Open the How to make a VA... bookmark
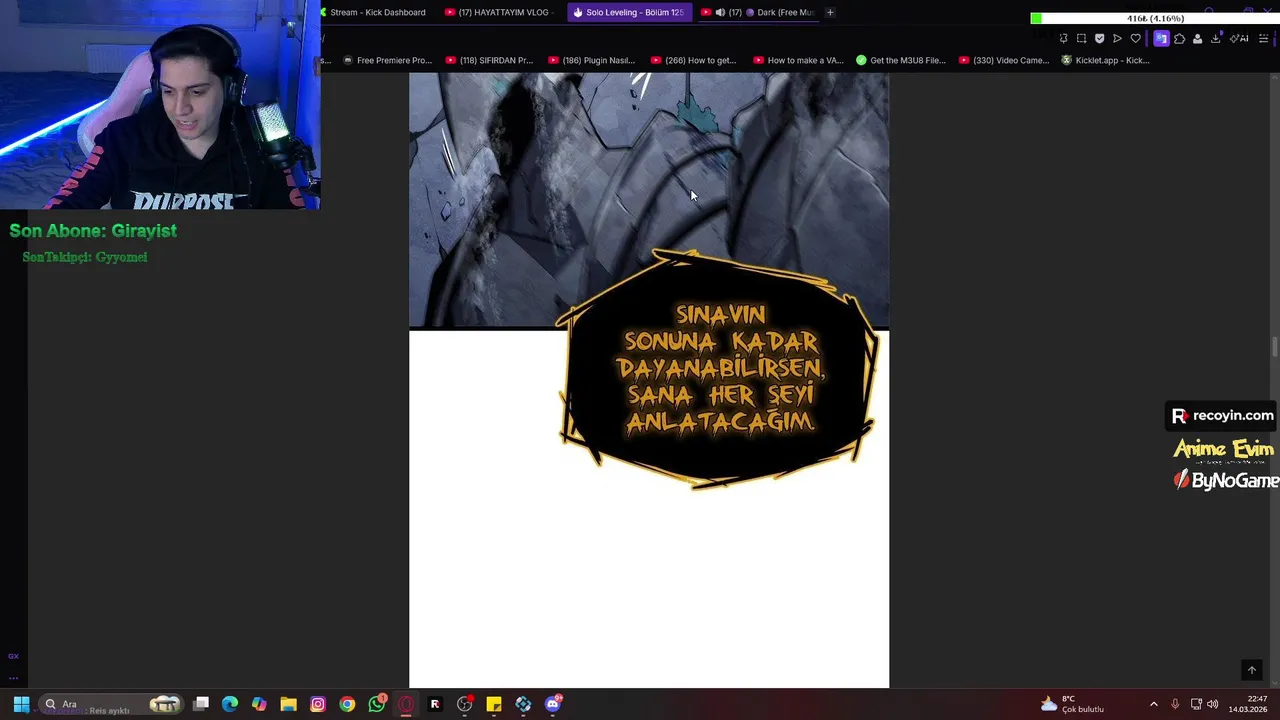Image resolution: width=1280 pixels, height=720 pixels. [798, 60]
